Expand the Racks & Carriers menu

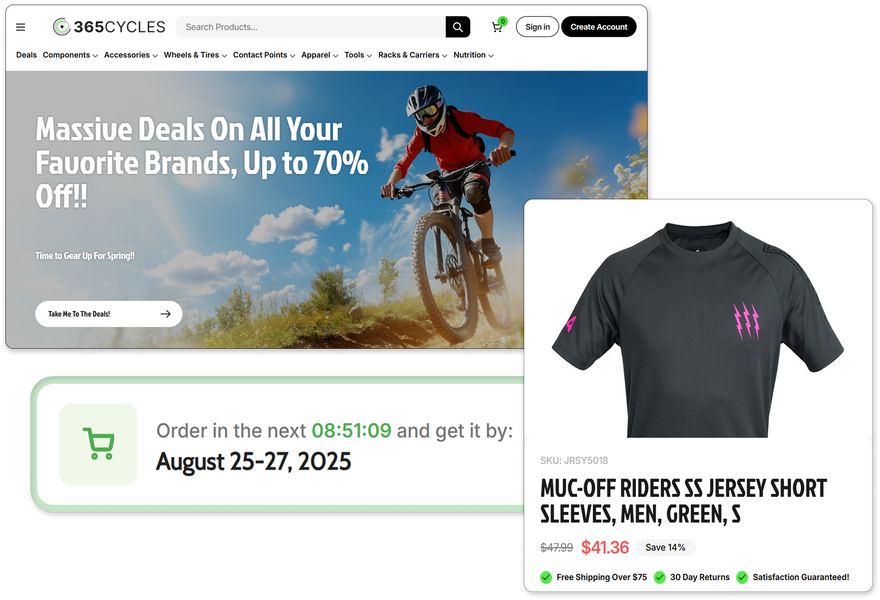[x=412, y=55]
